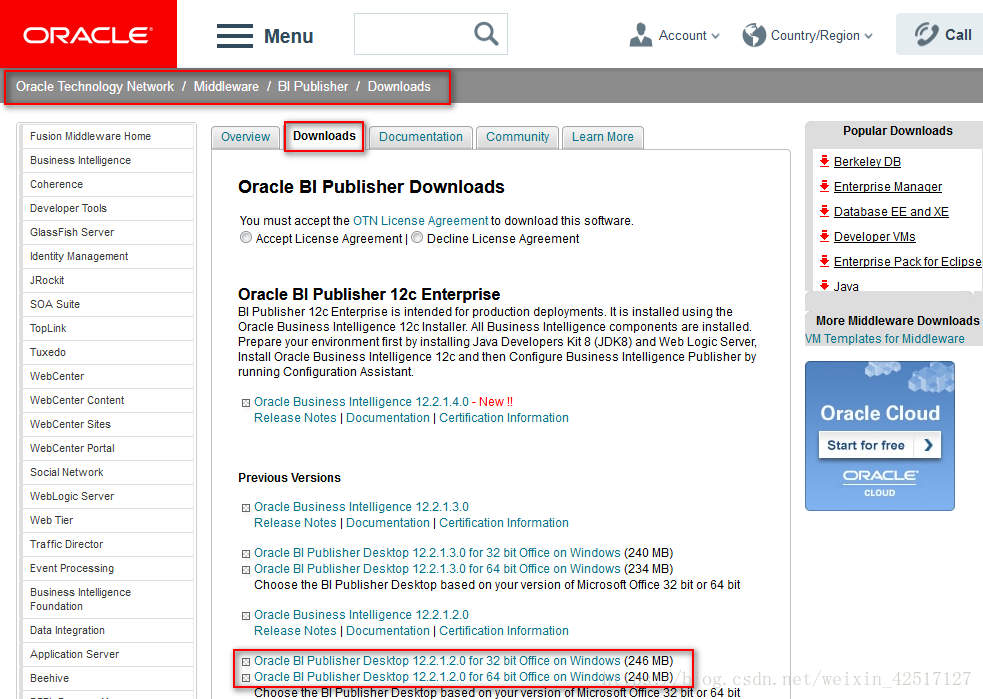Open the hamburger Menu icon
The width and height of the screenshot is (983, 699).
click(235, 36)
